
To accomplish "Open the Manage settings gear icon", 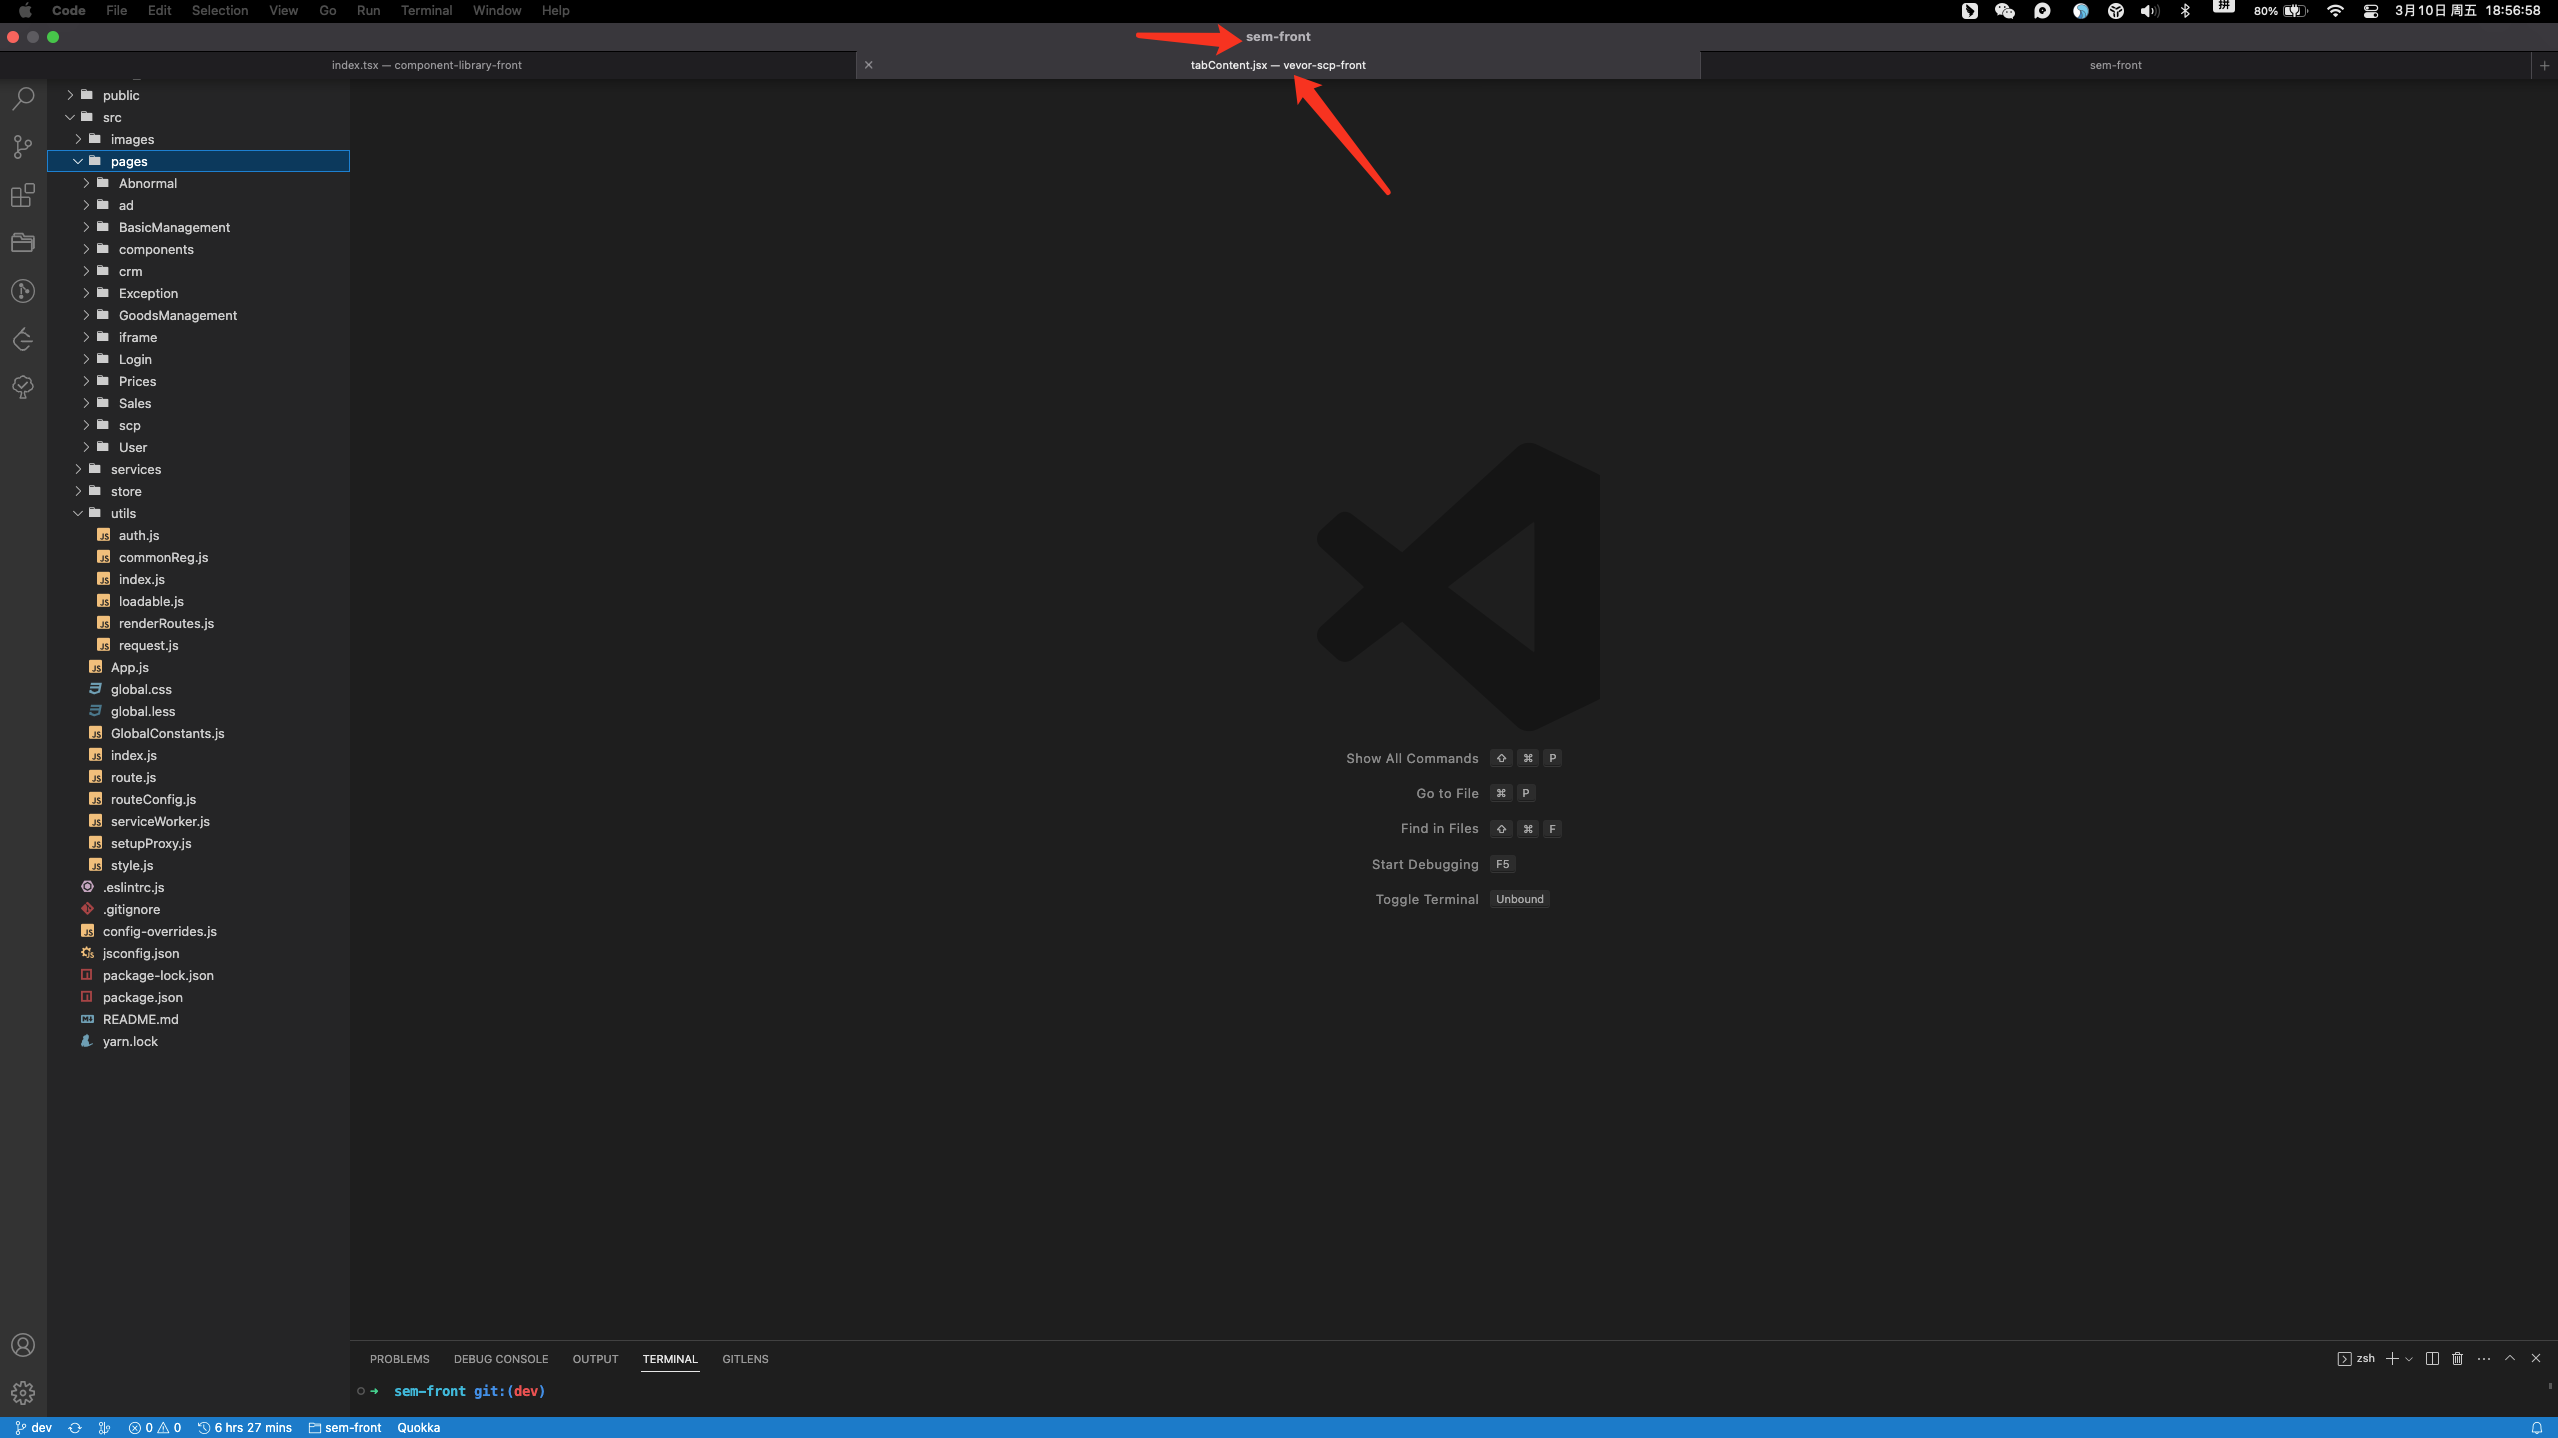I will point(22,1391).
